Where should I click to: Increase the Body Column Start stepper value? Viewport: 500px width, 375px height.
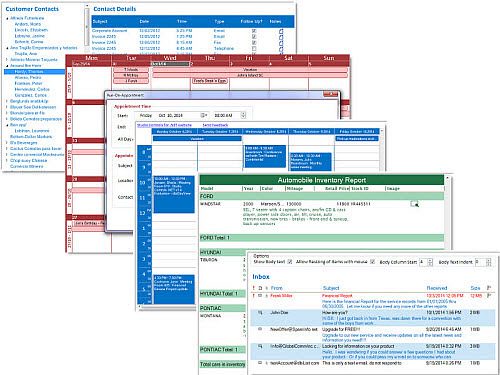430,260
